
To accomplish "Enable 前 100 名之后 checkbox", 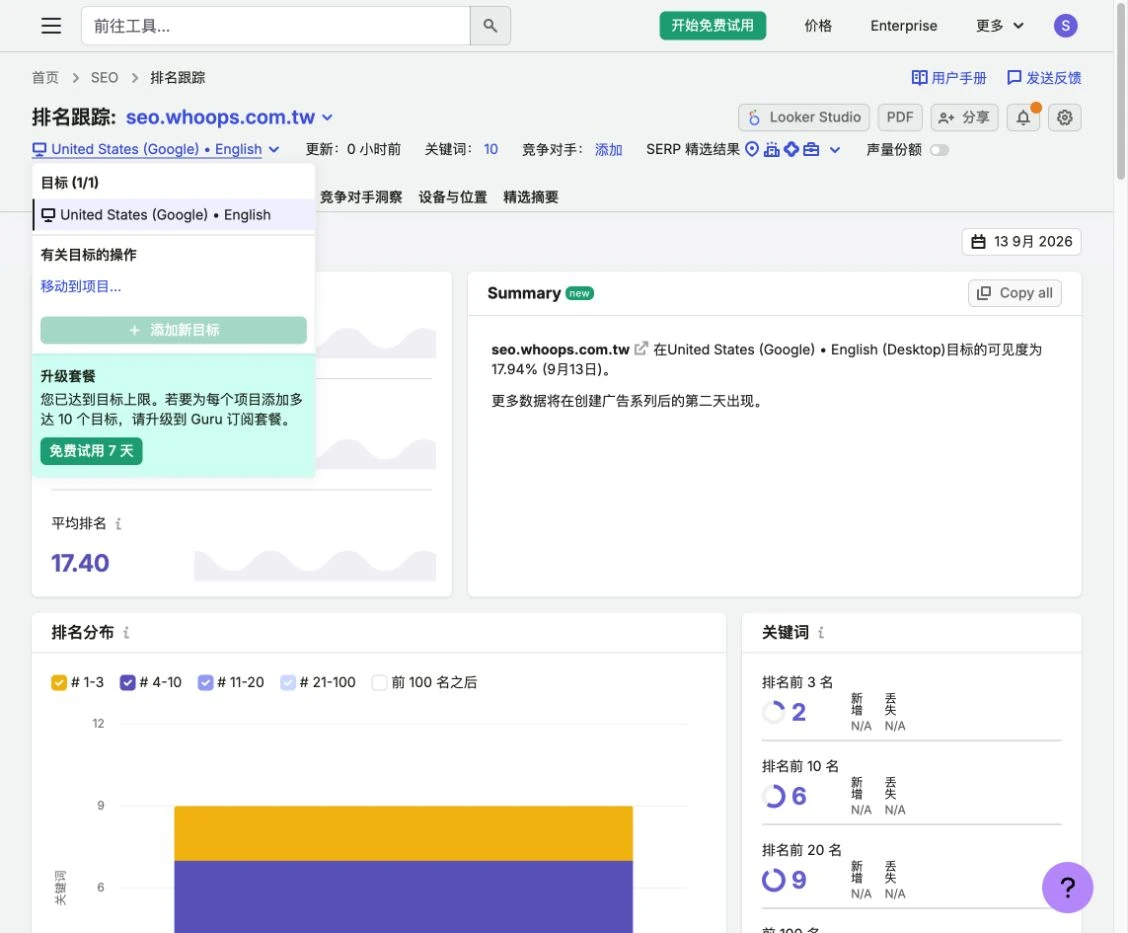I will (379, 683).
